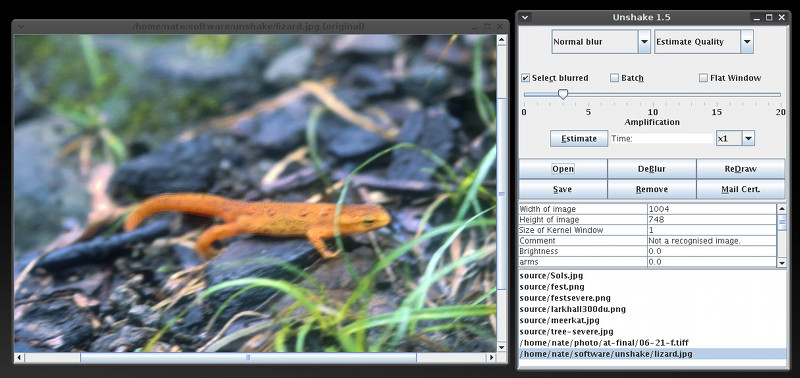Click the Mail Cert. button

740,189
